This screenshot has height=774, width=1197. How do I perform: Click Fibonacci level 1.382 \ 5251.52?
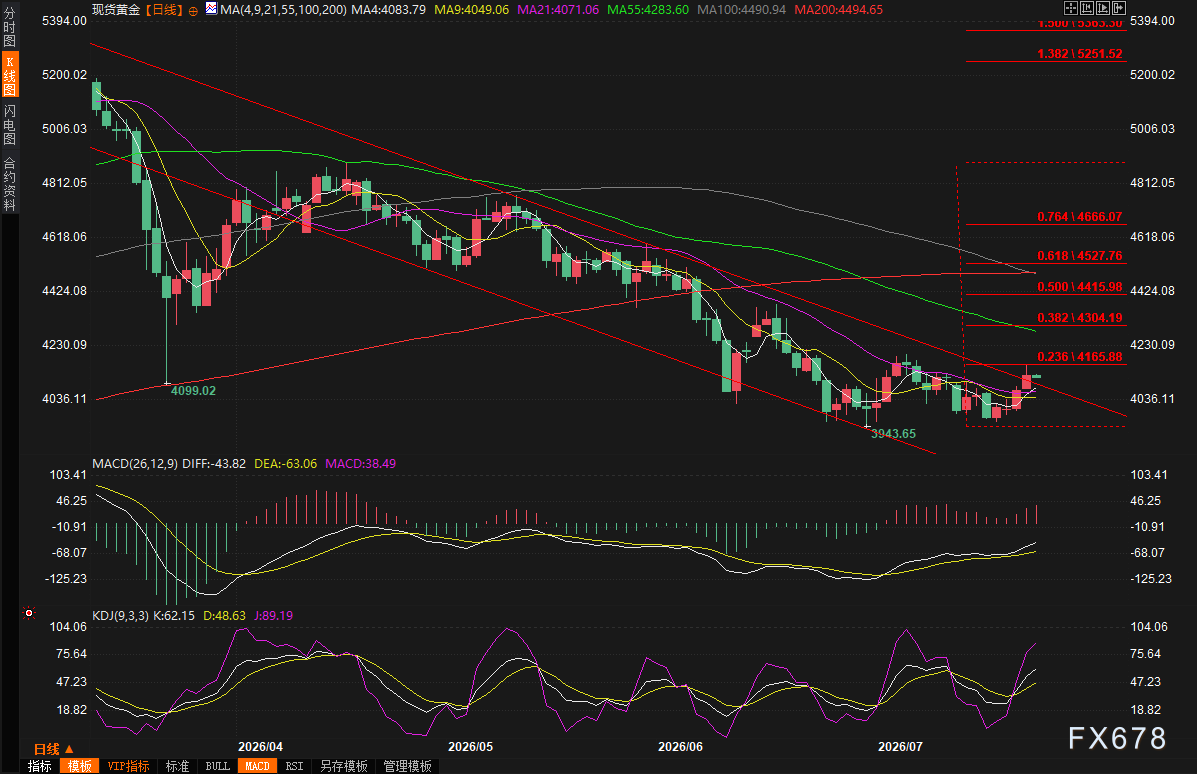click(1079, 53)
